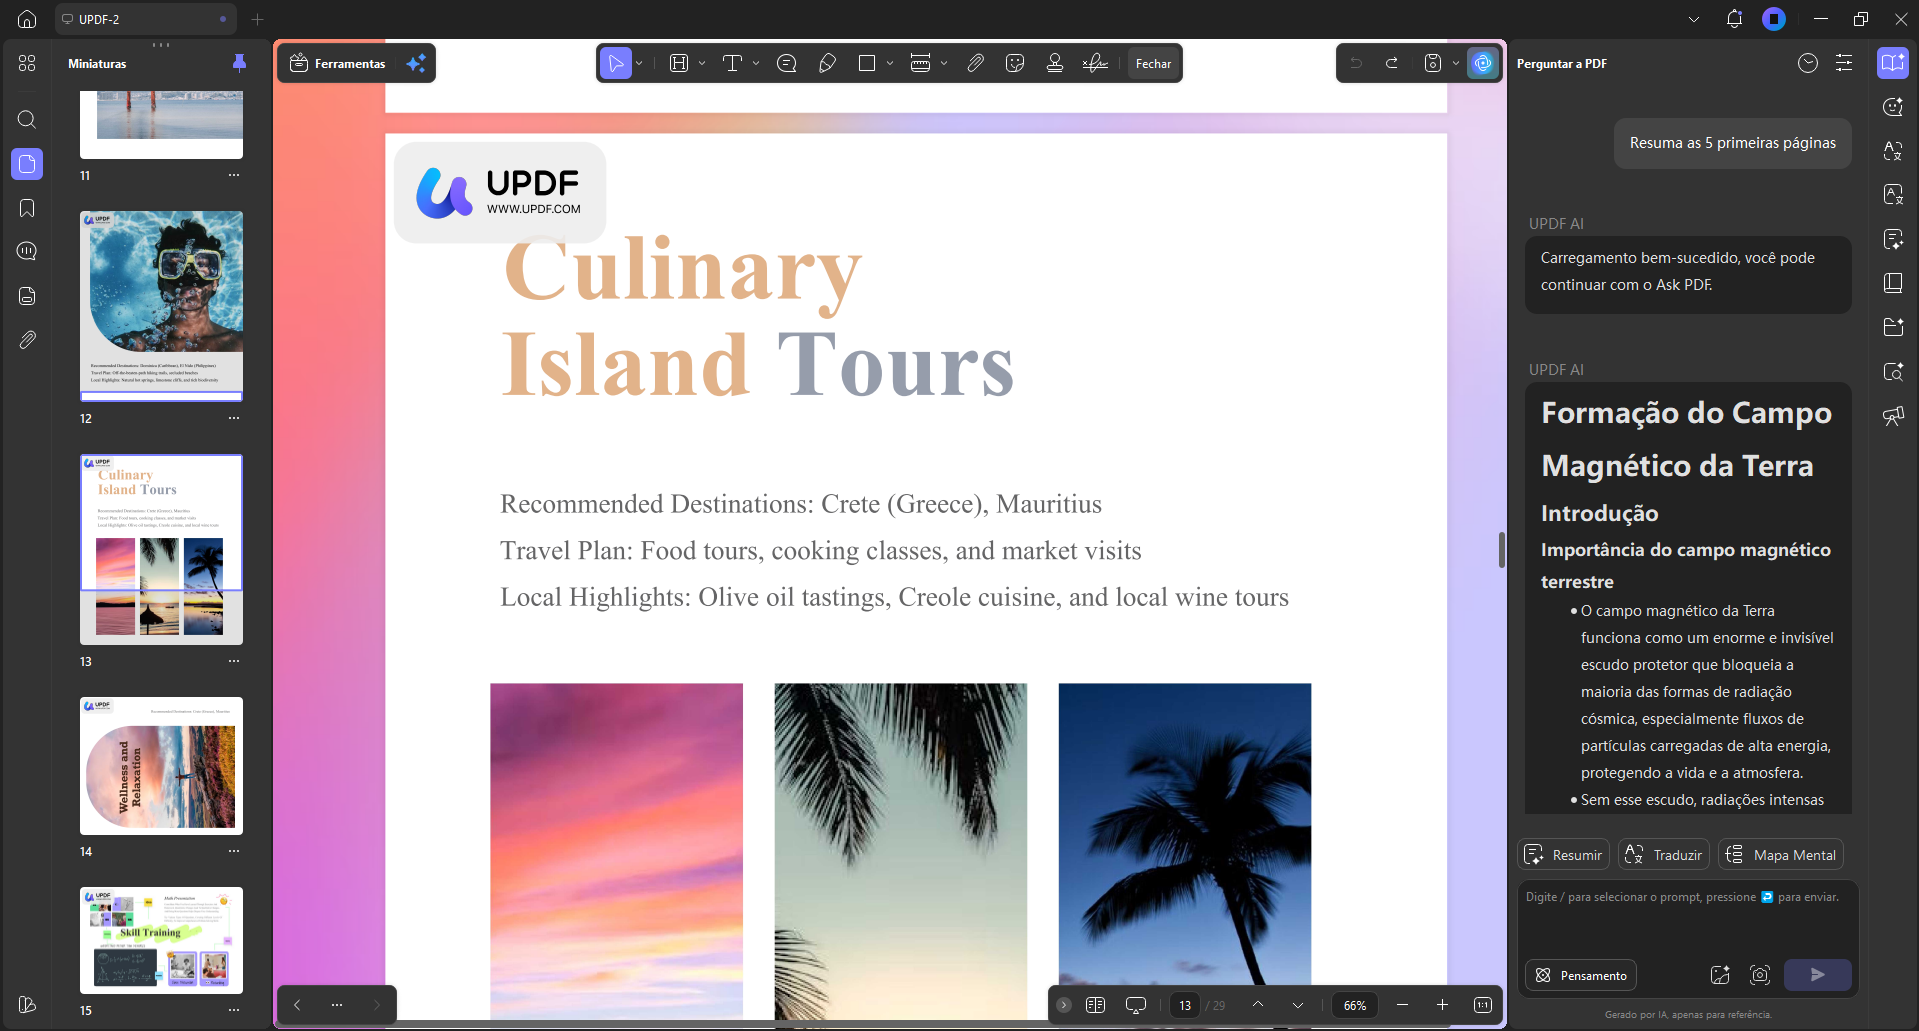The image size is (1919, 1031).
Task: Expand the shape tool dropdown arrow
Action: click(x=890, y=64)
